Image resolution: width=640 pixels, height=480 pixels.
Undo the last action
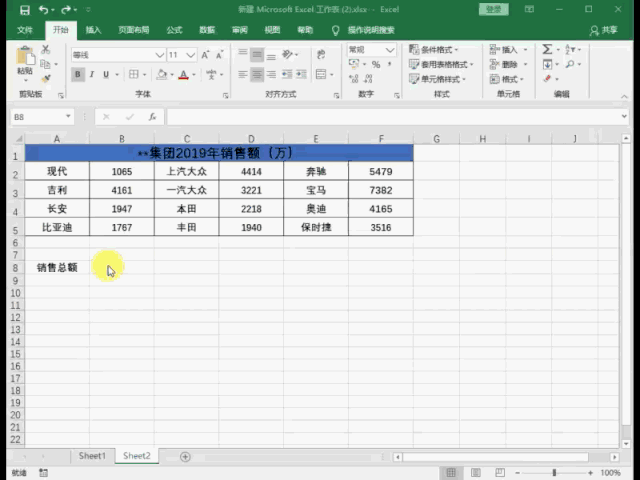[43, 10]
